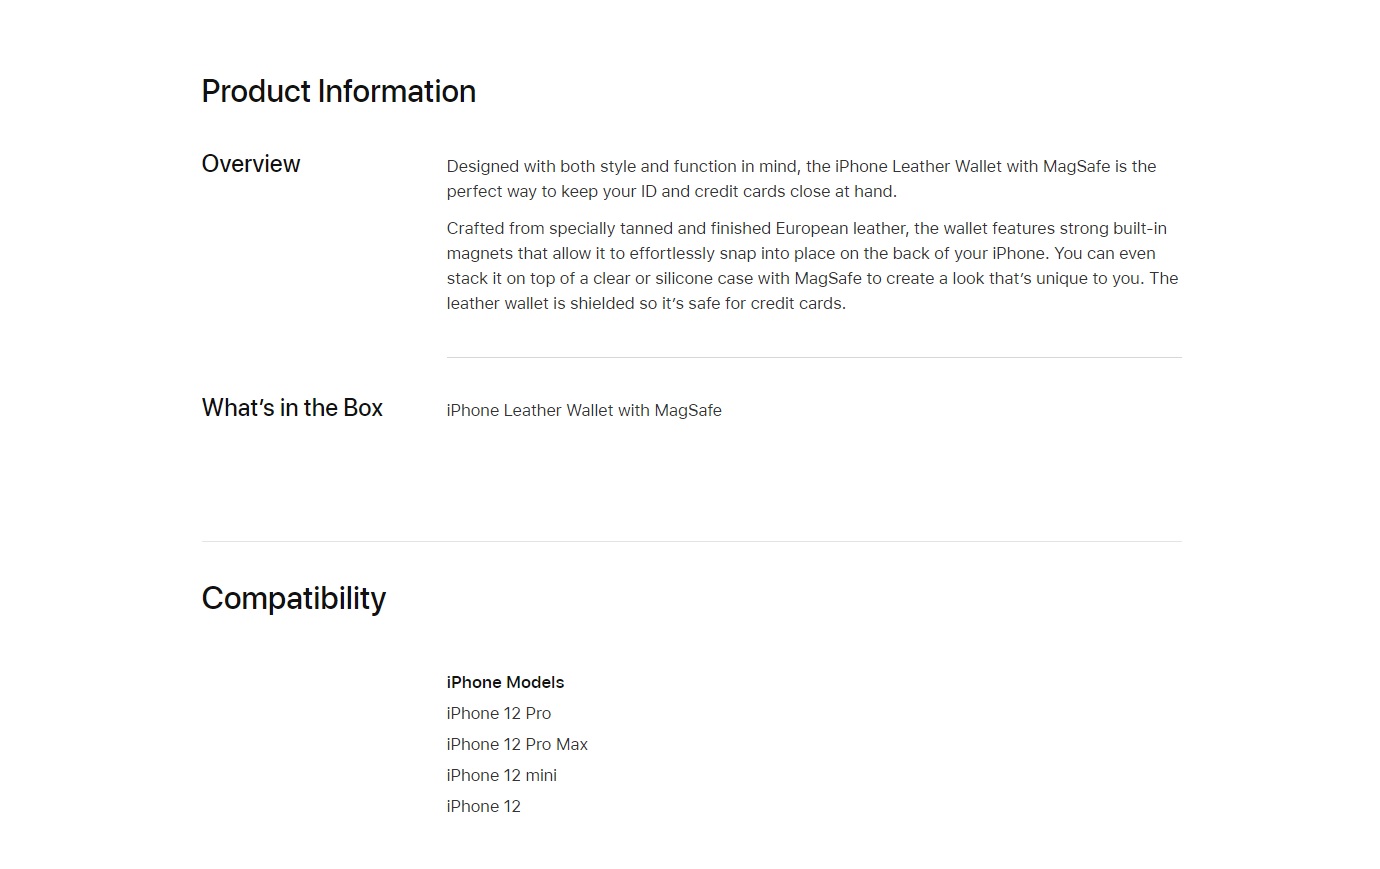Select the Overview section heading
Image resolution: width=1380 pixels, height=869 pixels.
251,164
